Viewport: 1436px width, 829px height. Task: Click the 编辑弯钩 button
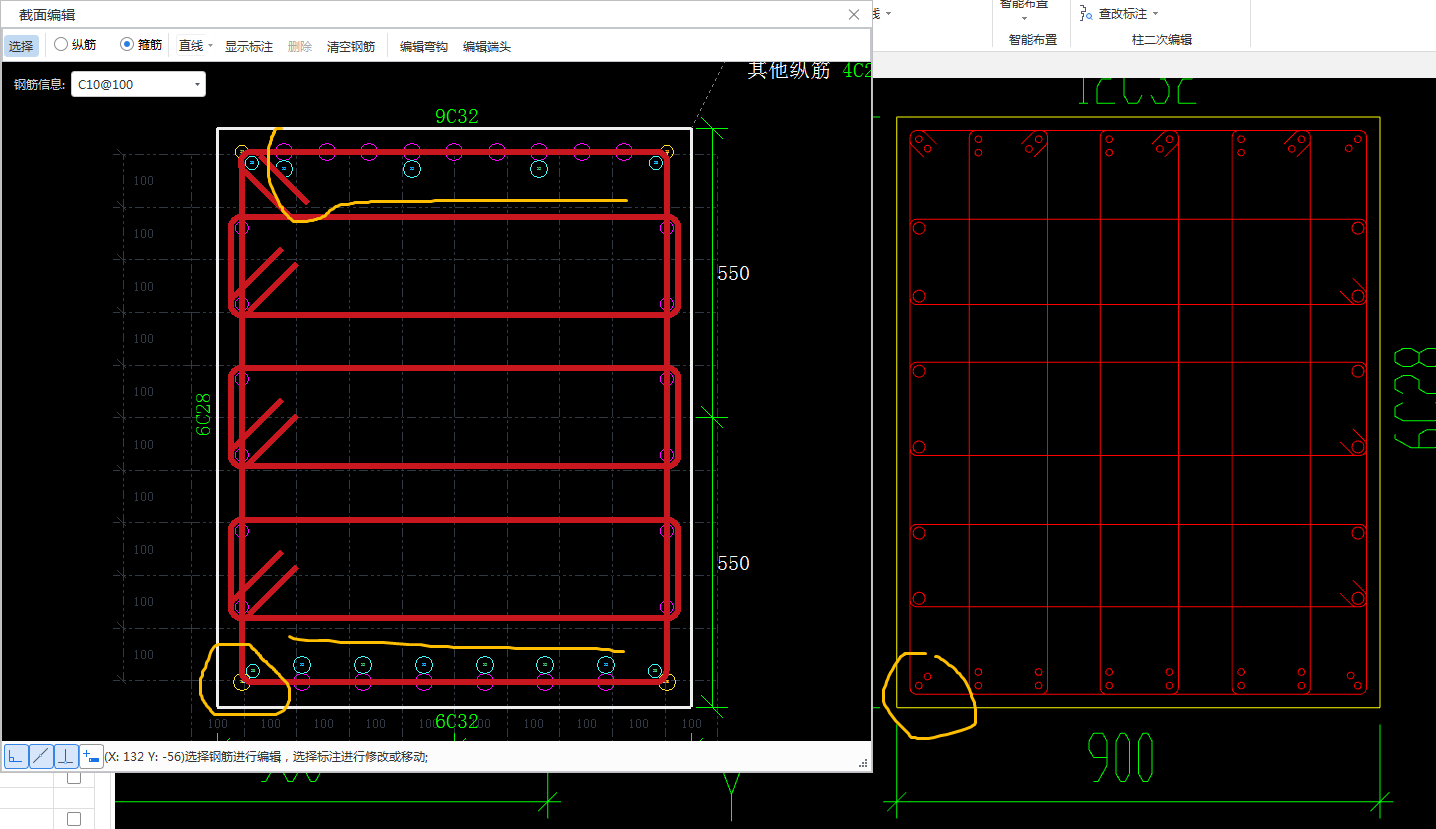(424, 46)
